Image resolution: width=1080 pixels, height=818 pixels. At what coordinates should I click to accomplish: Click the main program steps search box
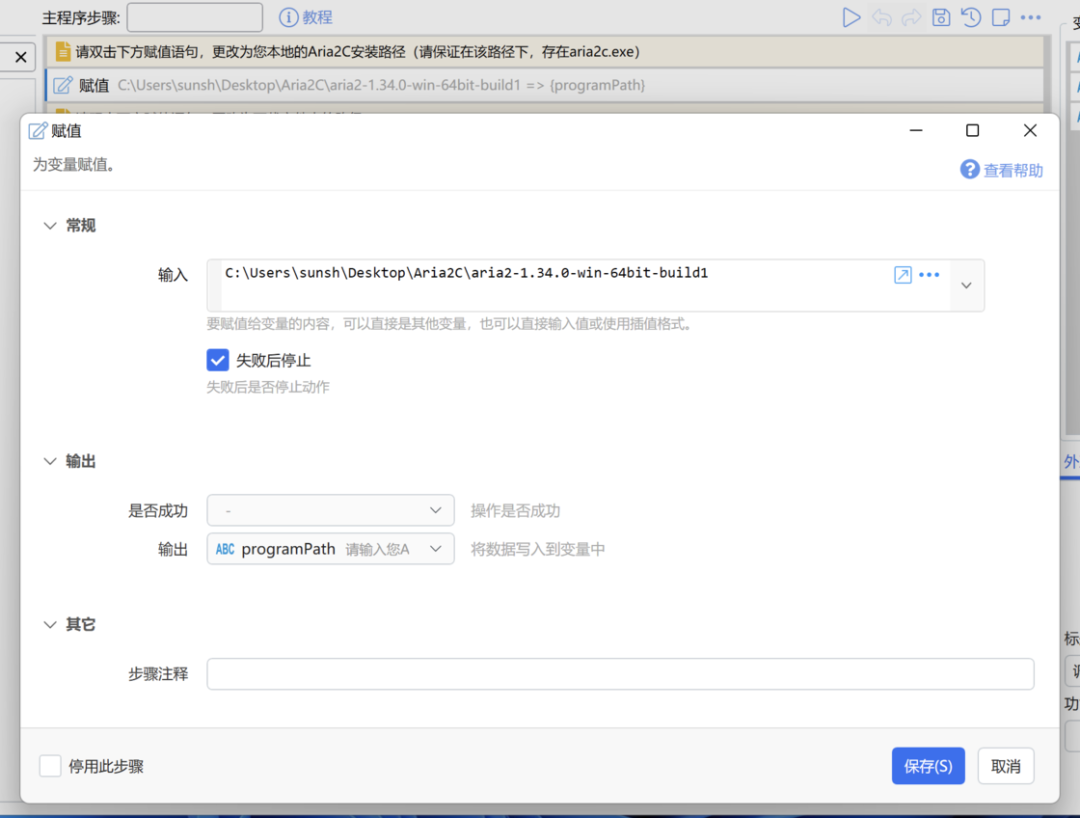pyautogui.click(x=195, y=17)
